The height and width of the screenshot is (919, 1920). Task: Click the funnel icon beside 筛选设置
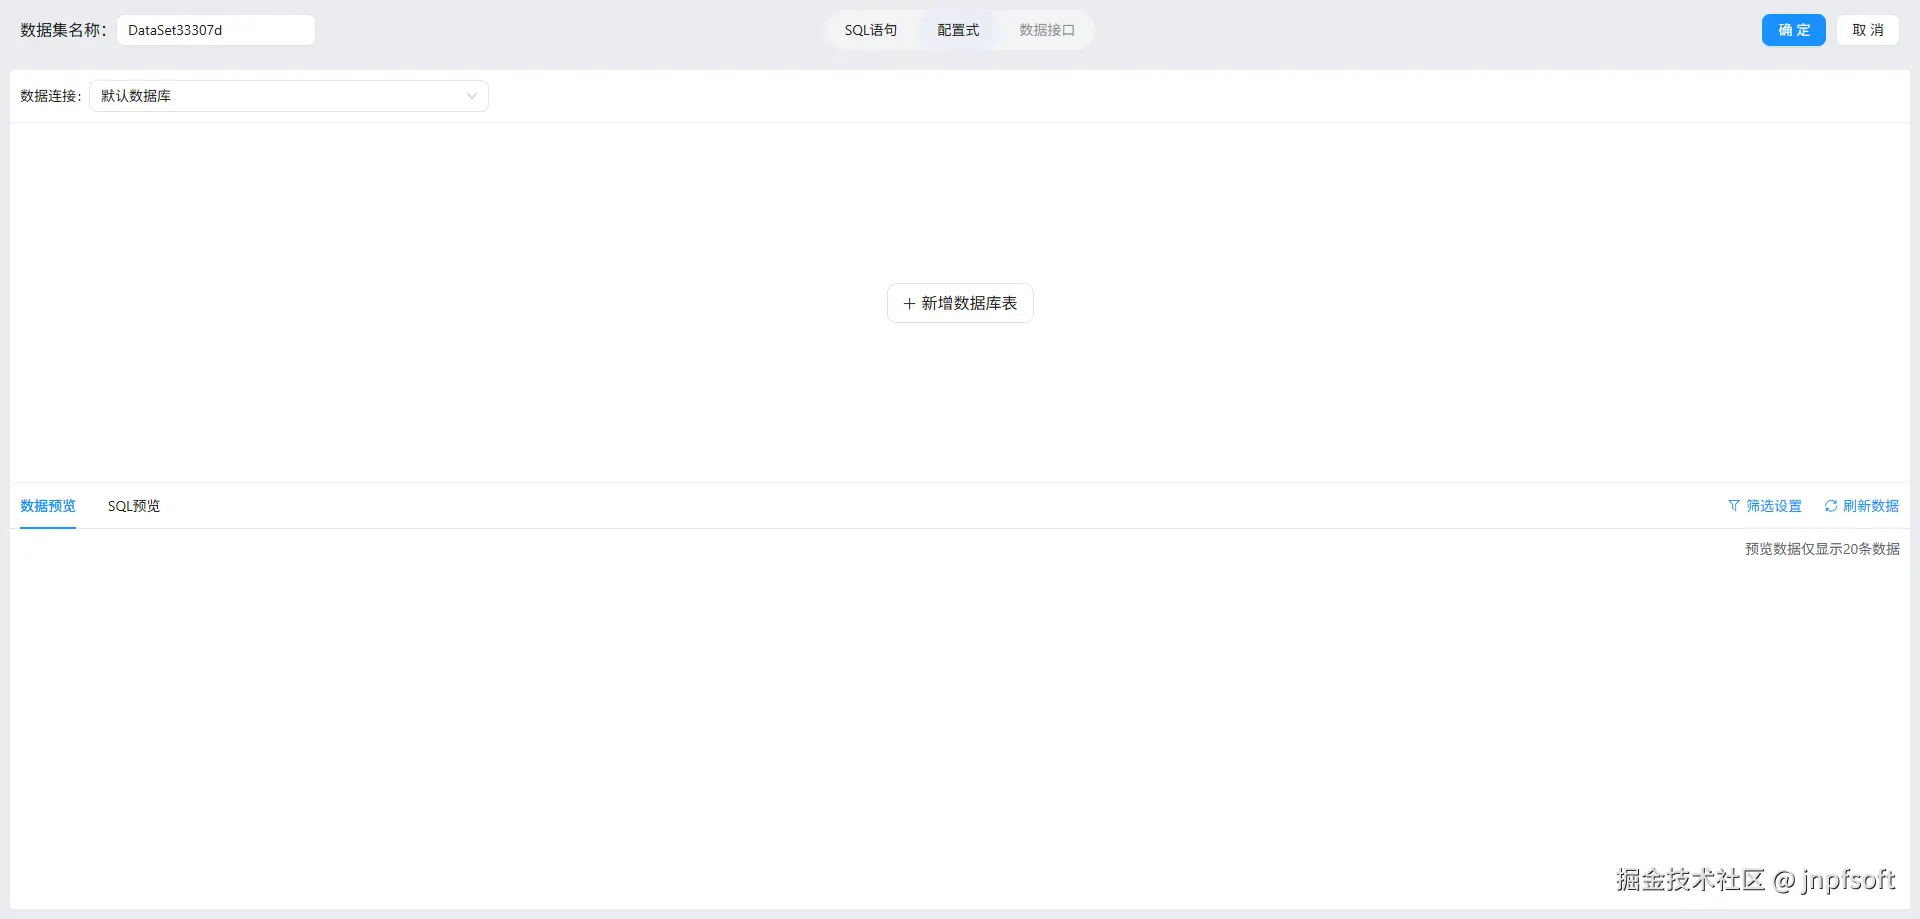coord(1734,506)
